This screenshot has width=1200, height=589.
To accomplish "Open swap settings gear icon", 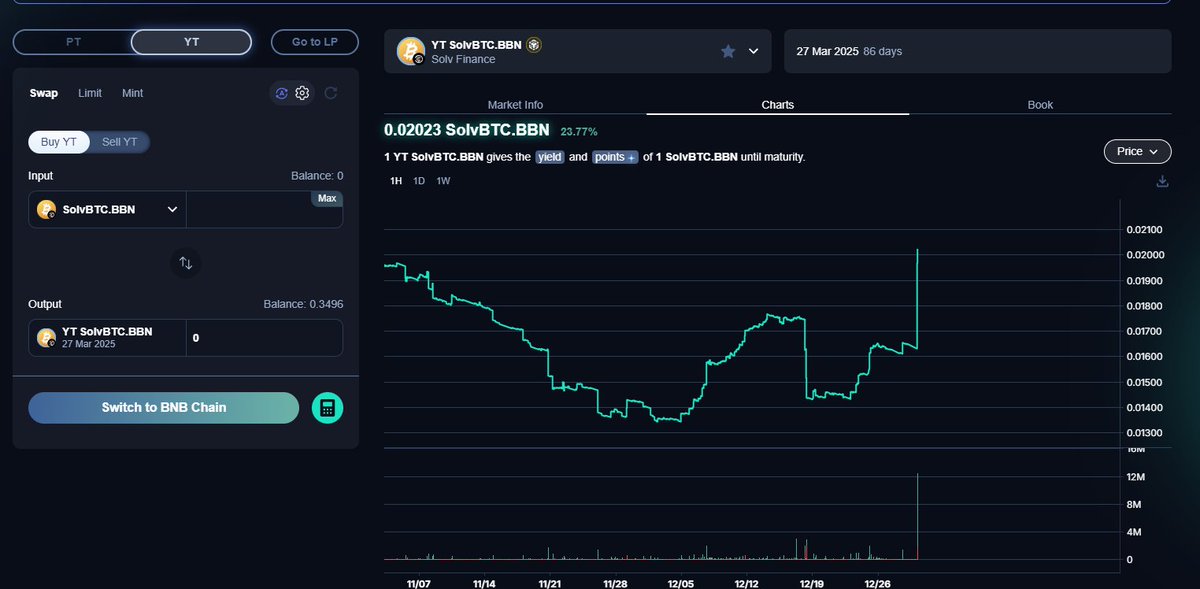I will (303, 93).
